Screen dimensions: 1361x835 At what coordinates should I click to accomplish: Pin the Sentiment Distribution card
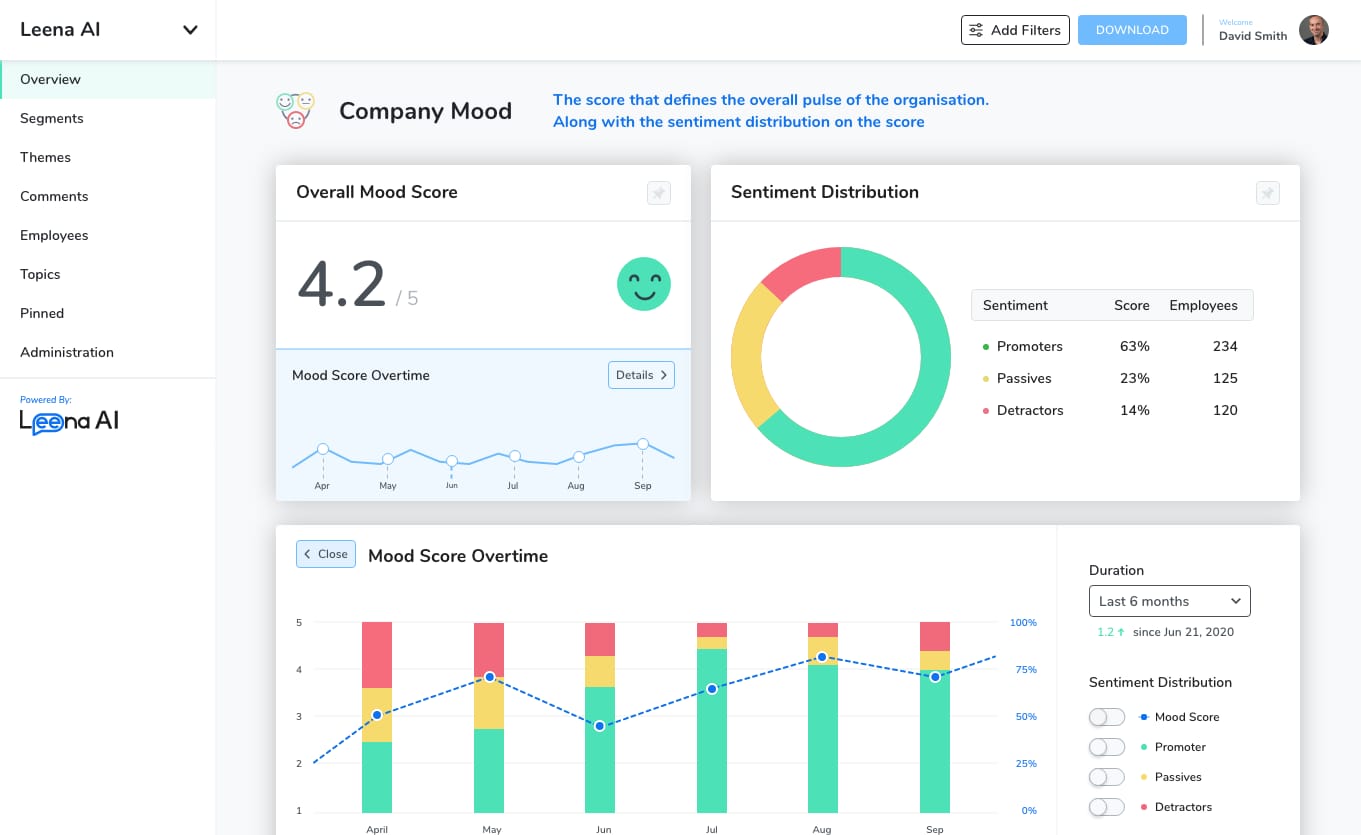click(x=1267, y=193)
